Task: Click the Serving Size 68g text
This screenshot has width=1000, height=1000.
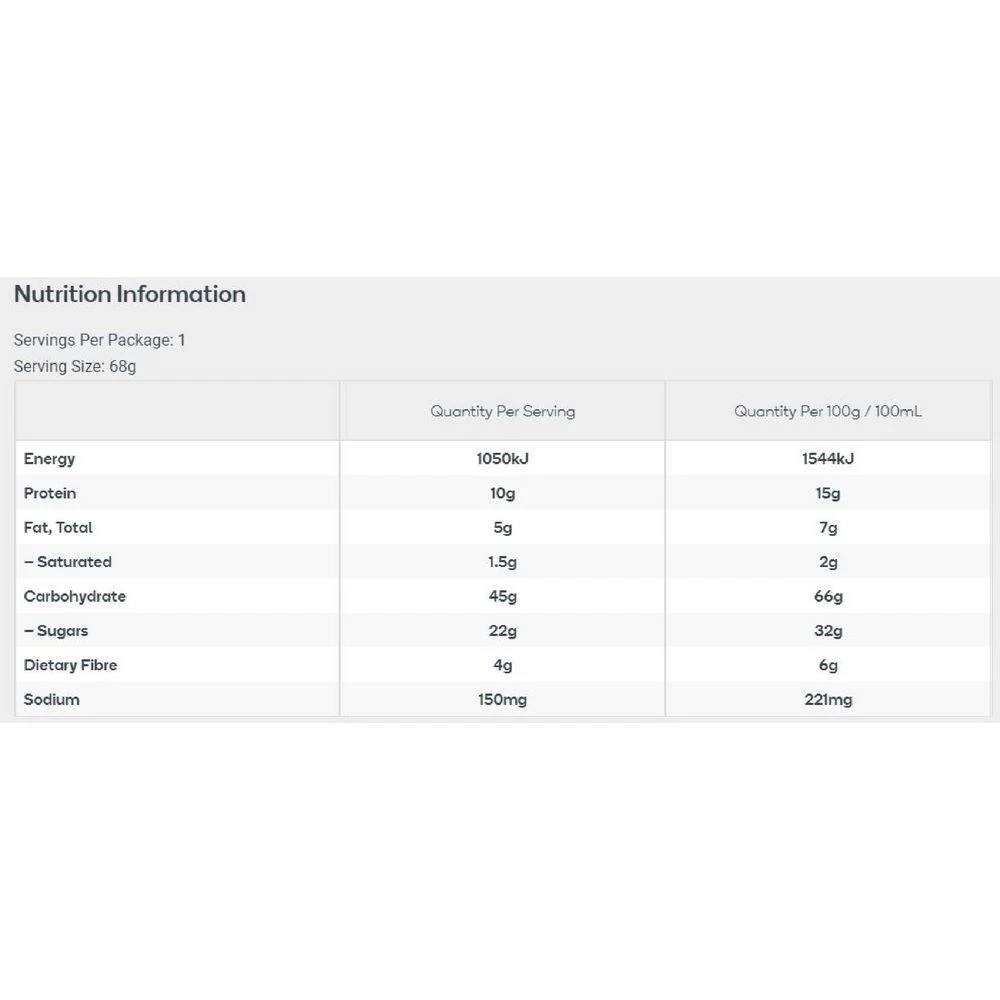Action: pyautogui.click(x=75, y=366)
